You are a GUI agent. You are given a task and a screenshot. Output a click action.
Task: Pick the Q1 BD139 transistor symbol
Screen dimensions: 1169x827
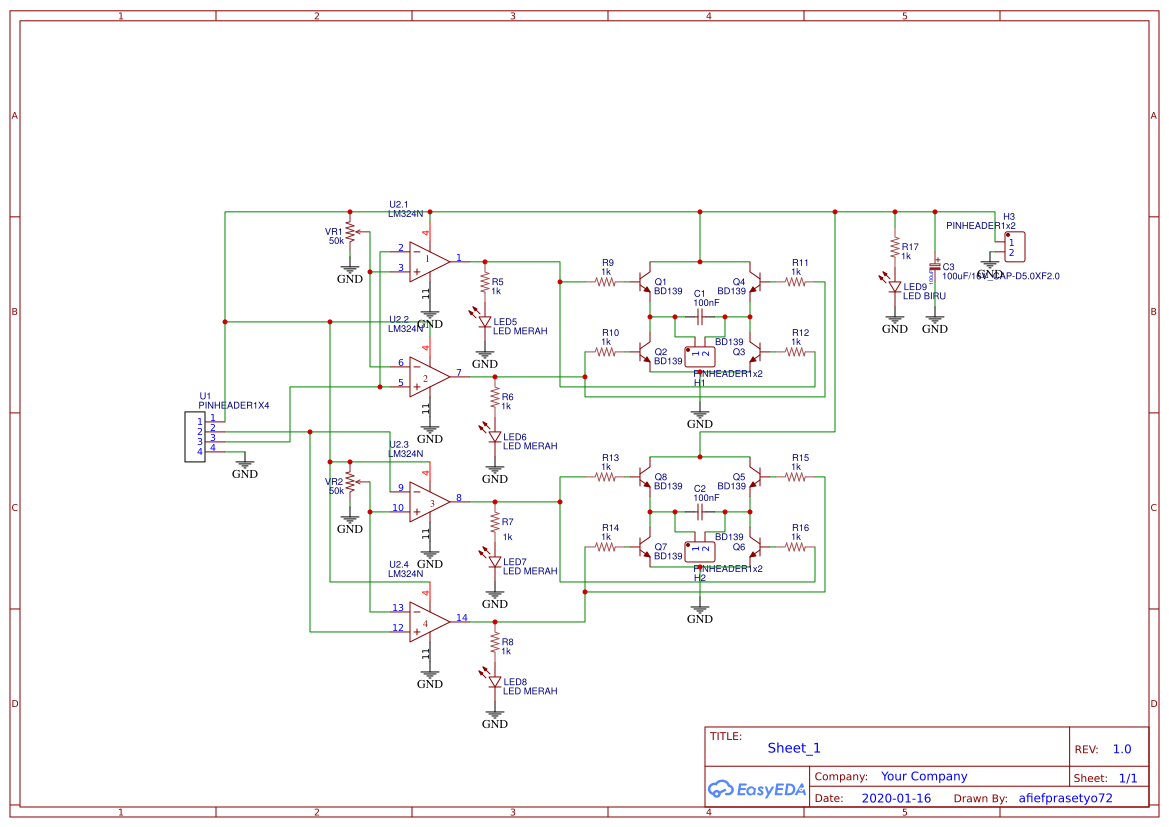pyautogui.click(x=647, y=283)
